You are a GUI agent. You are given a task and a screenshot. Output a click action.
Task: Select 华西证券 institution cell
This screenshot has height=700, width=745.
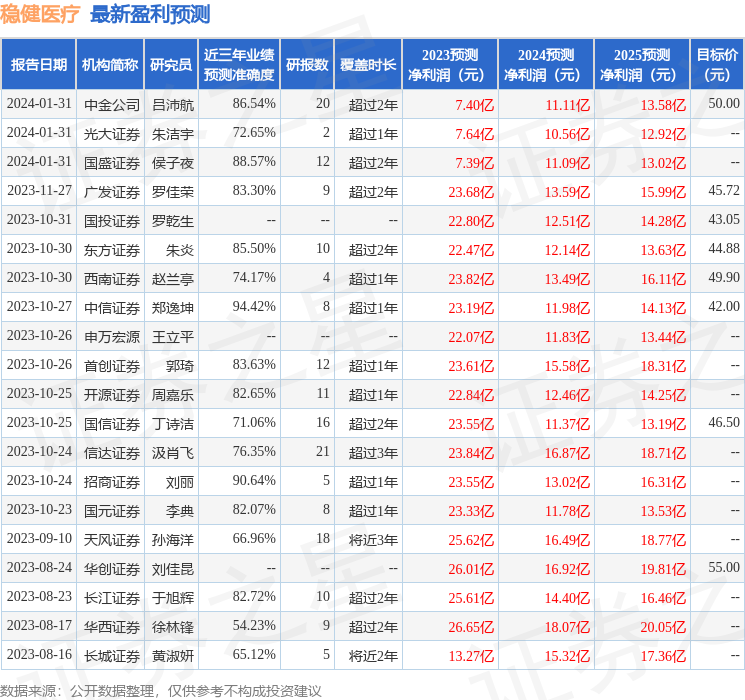pos(112,626)
